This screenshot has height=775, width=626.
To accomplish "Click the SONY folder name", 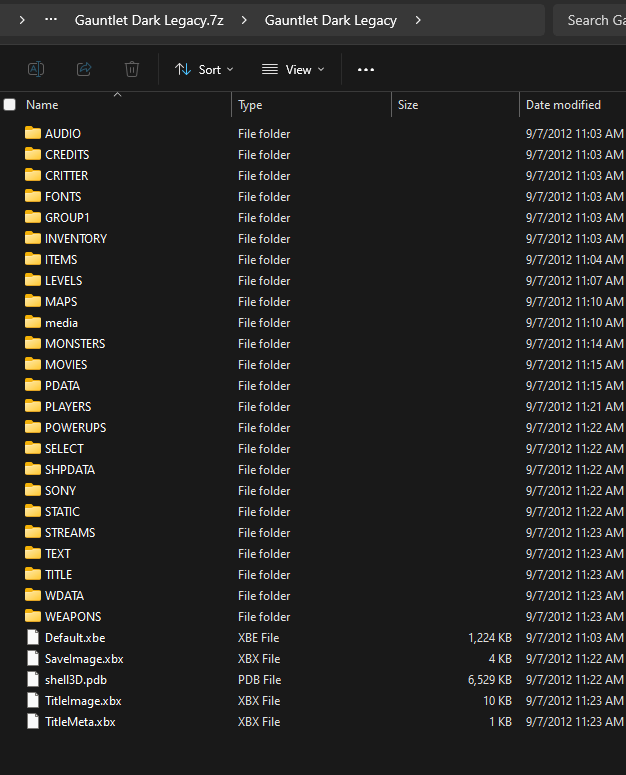I will point(60,491).
